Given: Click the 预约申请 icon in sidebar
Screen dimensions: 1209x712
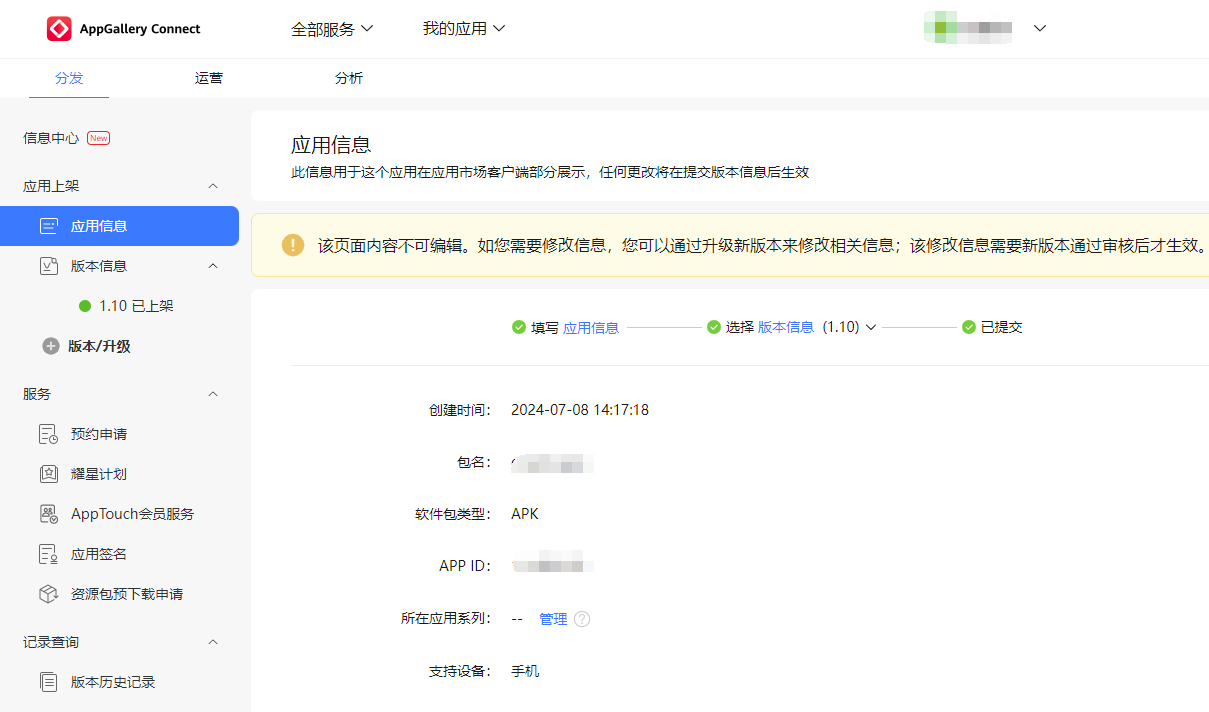Looking at the screenshot, I should pos(48,434).
